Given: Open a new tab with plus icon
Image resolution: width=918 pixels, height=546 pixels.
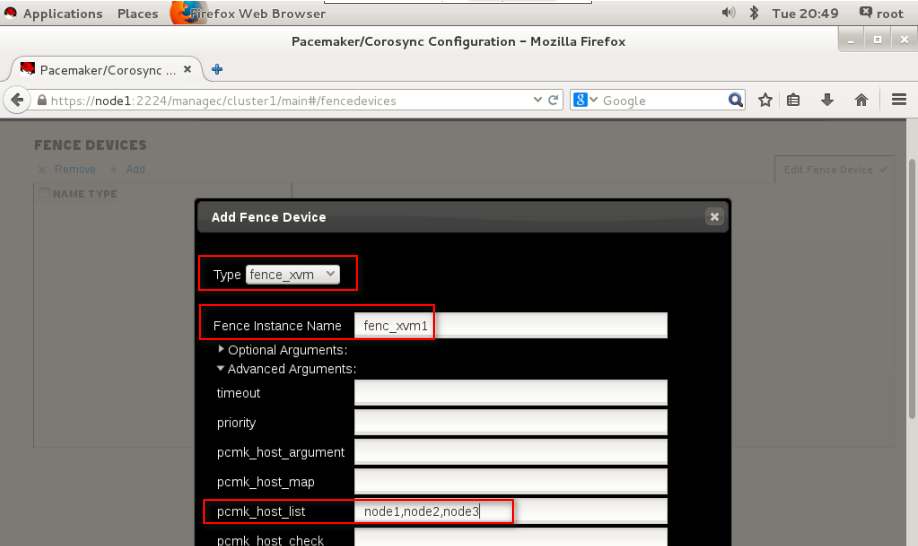Looking at the screenshot, I should click(217, 69).
